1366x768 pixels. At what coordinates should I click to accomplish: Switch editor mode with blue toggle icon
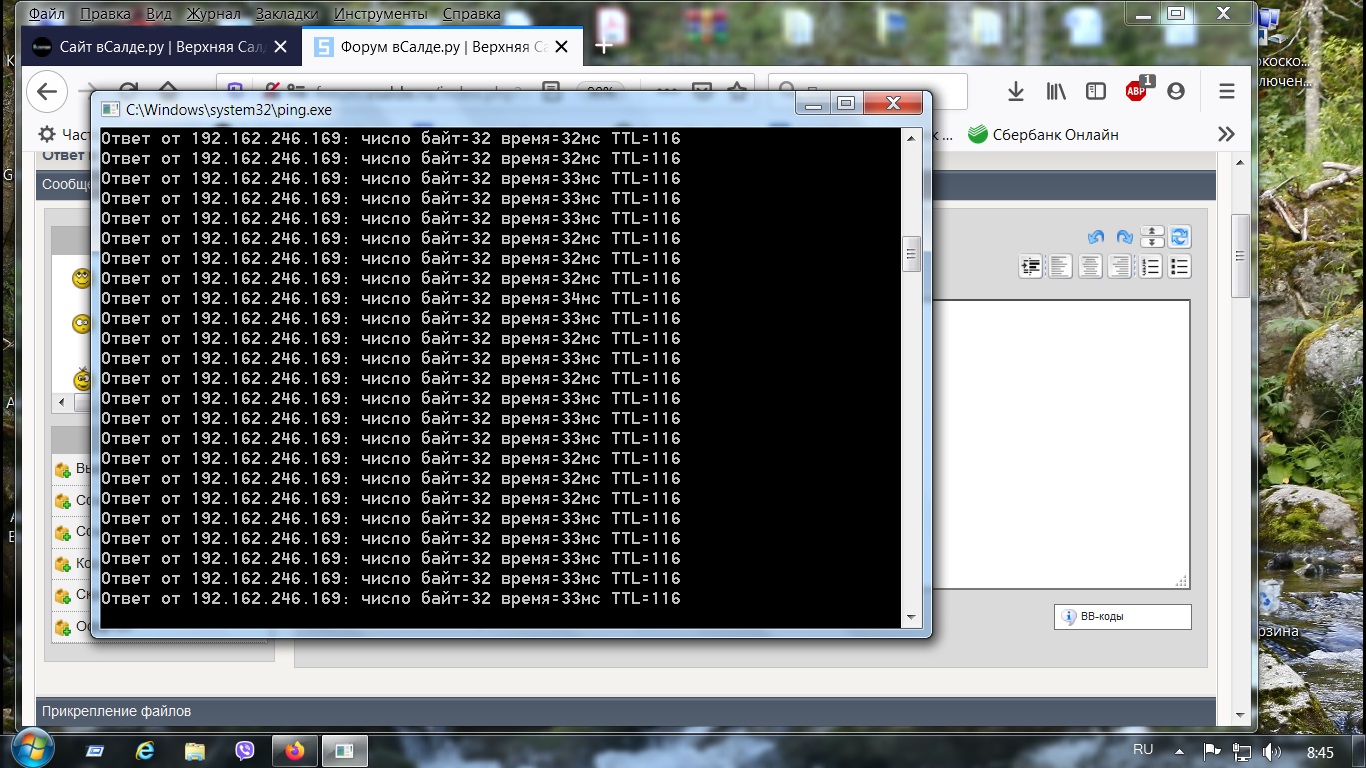[1180, 237]
